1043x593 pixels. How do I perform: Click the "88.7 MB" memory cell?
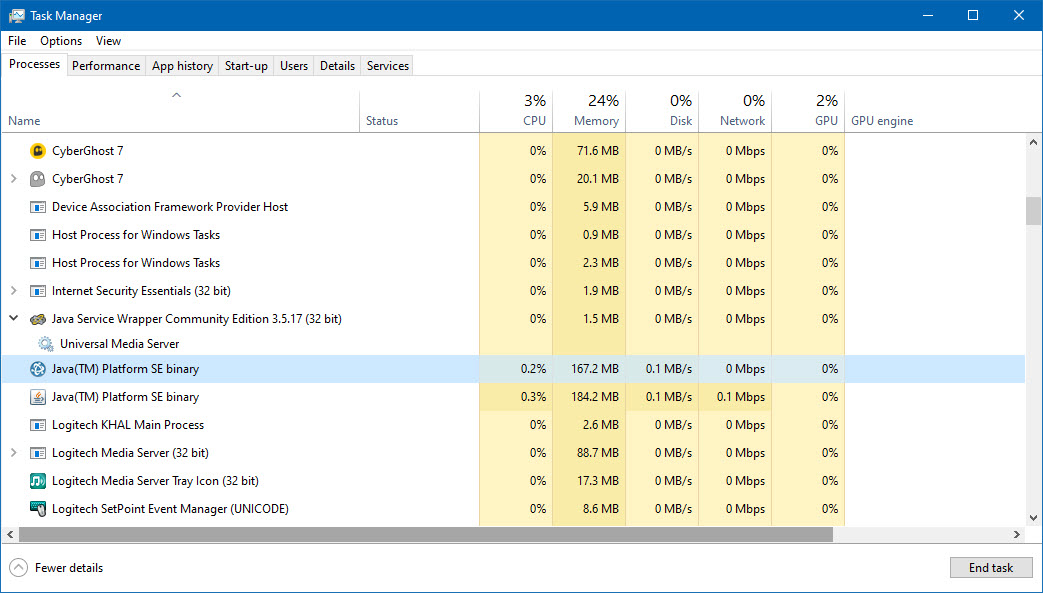point(589,453)
